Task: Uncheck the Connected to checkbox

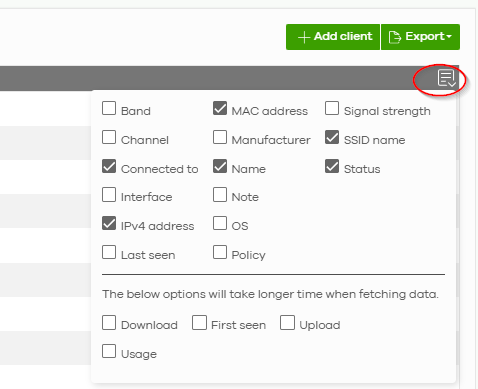Action: coord(109,166)
